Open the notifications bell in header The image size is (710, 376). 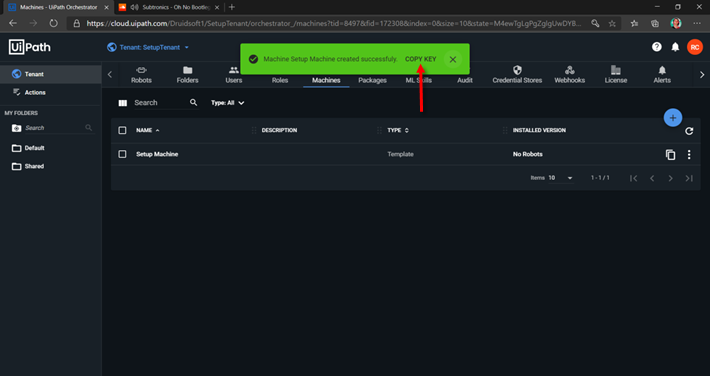click(x=675, y=47)
